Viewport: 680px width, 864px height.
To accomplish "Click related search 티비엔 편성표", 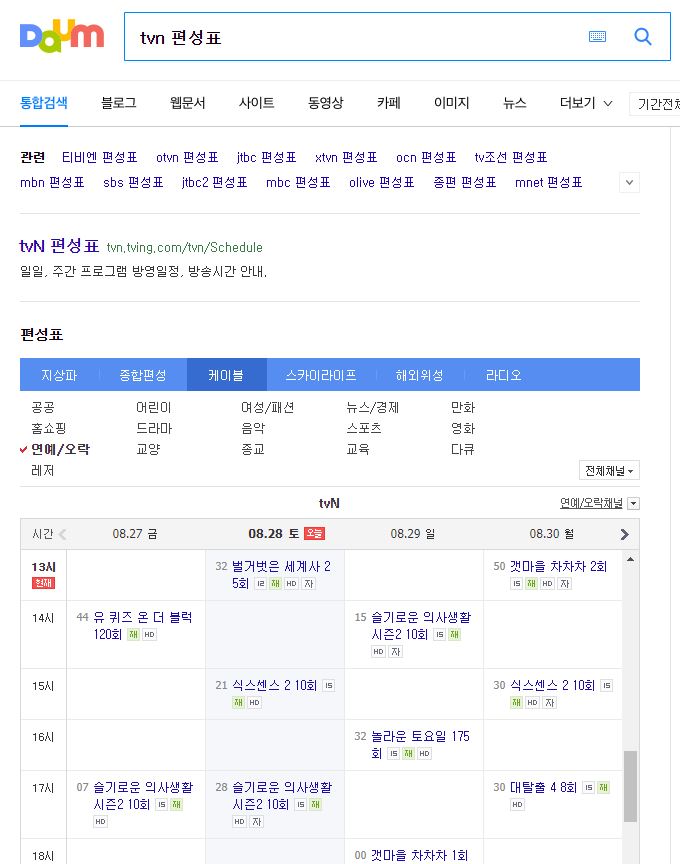I will pos(99,158).
